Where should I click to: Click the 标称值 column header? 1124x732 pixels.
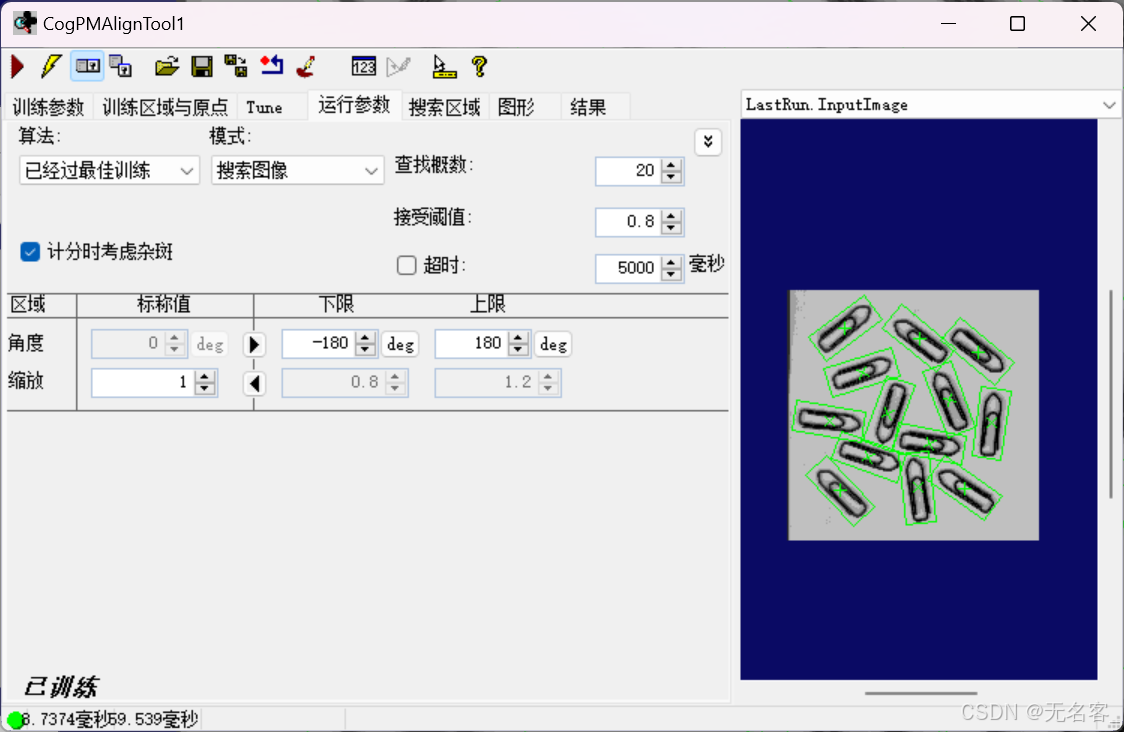(x=163, y=304)
